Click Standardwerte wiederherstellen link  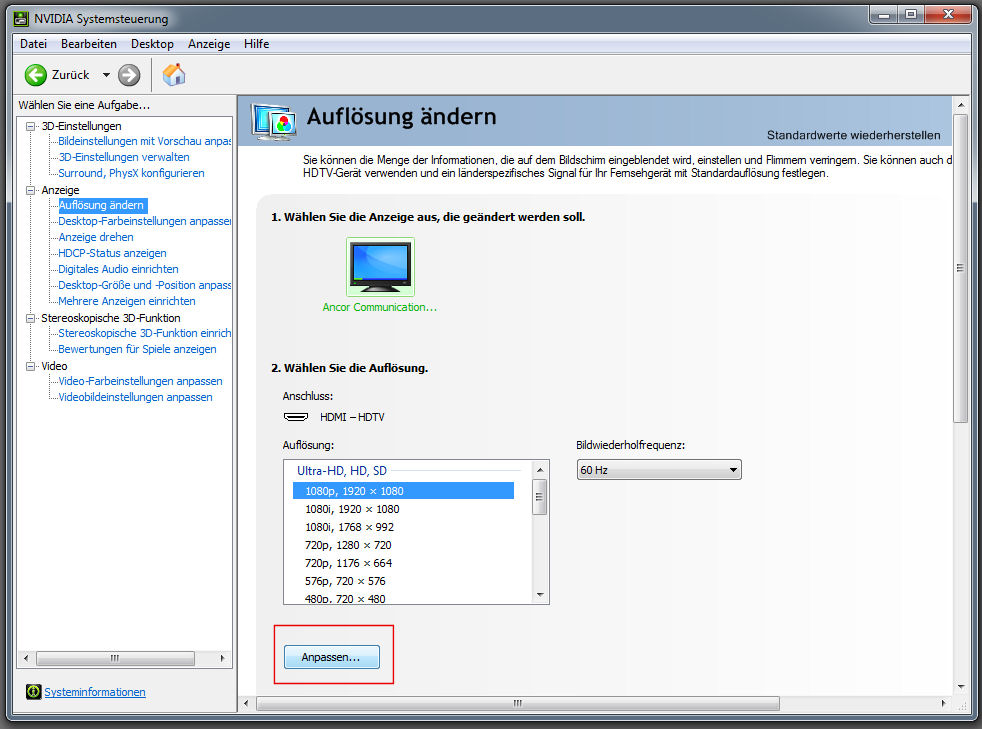(854, 135)
